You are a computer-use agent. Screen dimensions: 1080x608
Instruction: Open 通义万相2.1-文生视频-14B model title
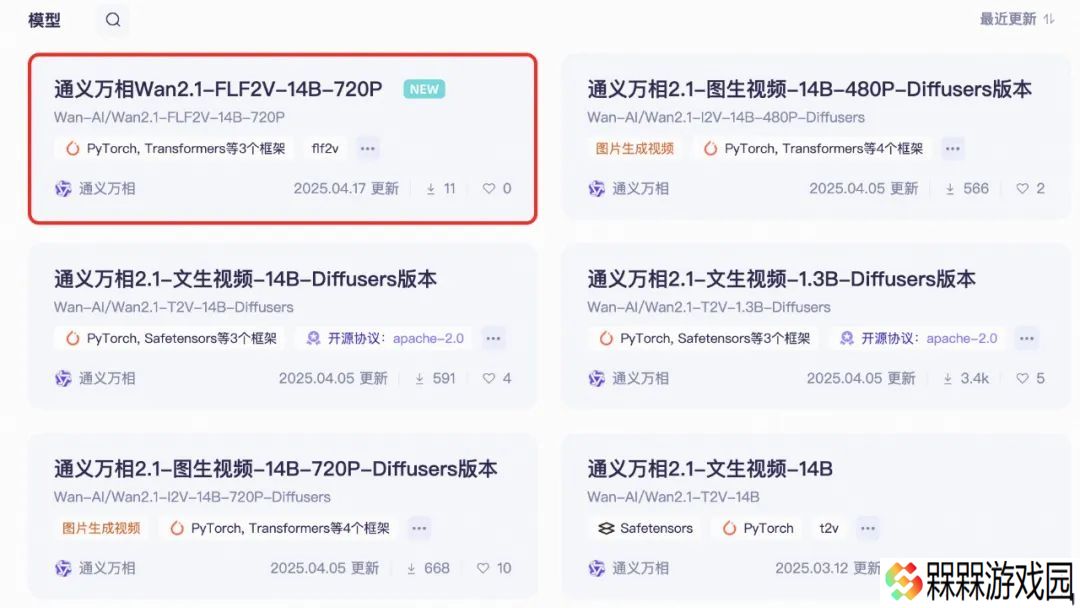pos(710,469)
